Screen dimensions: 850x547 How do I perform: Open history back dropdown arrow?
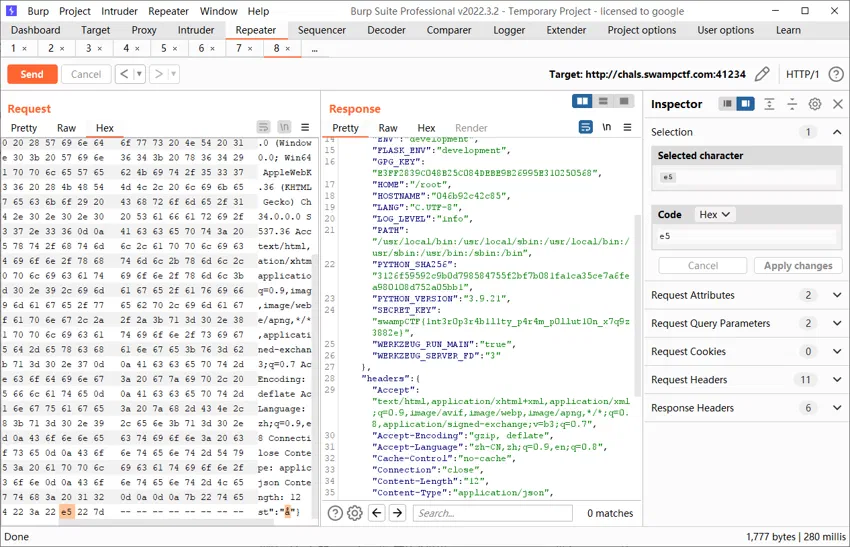click(139, 74)
